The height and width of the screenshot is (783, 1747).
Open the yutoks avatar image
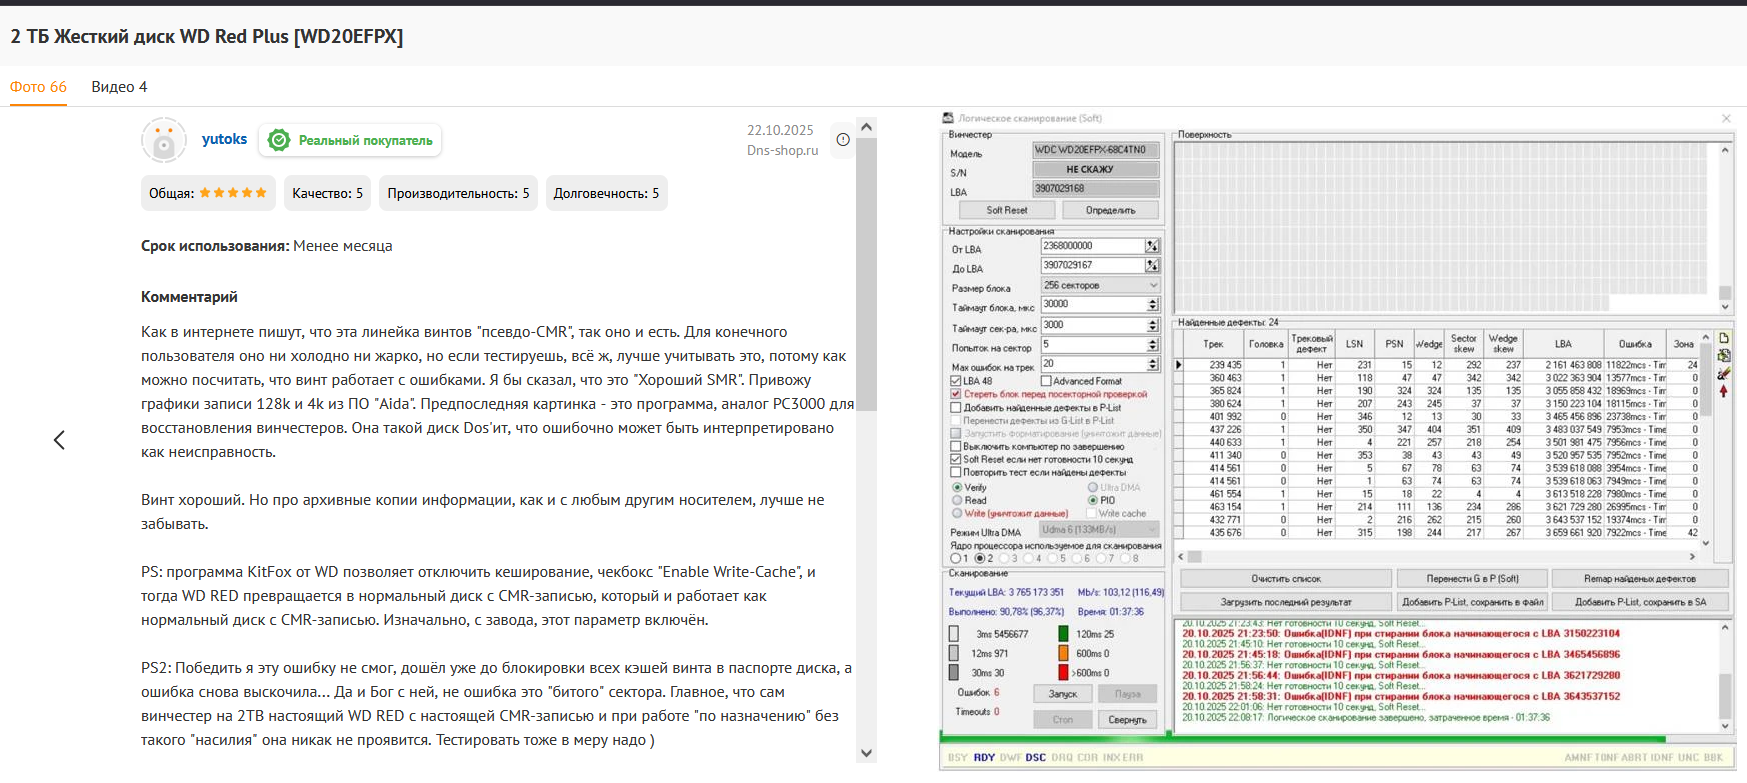(x=164, y=140)
